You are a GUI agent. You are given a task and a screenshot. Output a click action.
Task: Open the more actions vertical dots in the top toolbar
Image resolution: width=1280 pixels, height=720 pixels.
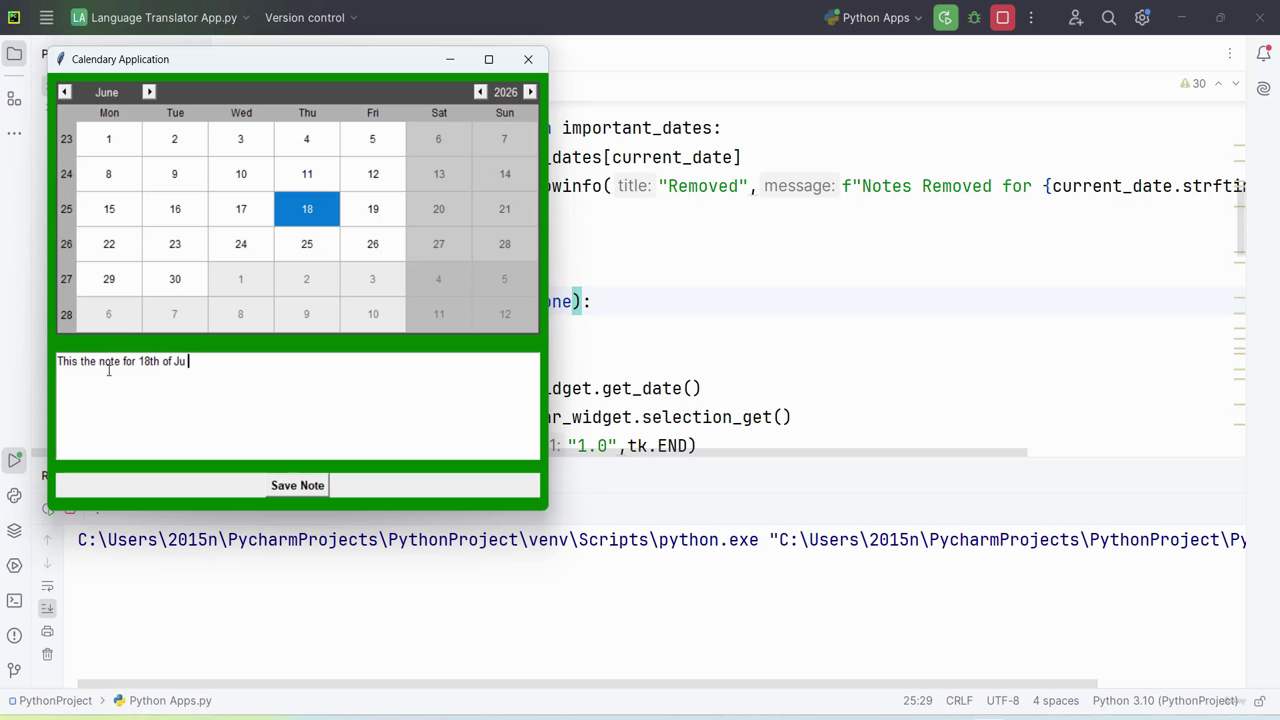coord(1031,18)
